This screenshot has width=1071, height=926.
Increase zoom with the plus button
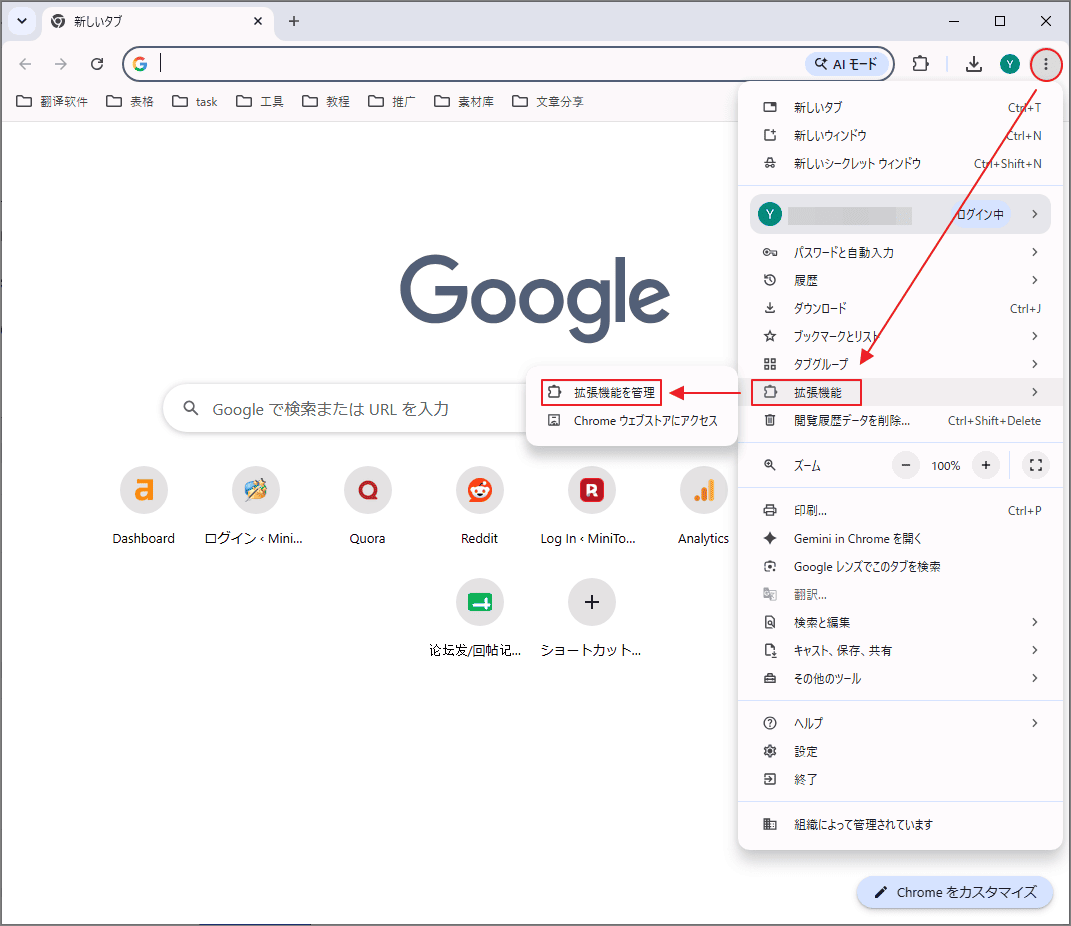point(986,466)
